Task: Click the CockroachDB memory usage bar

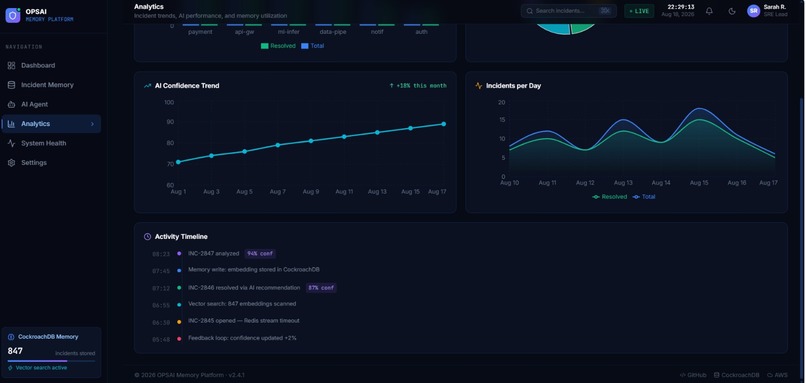Action: pyautogui.click(x=51, y=361)
